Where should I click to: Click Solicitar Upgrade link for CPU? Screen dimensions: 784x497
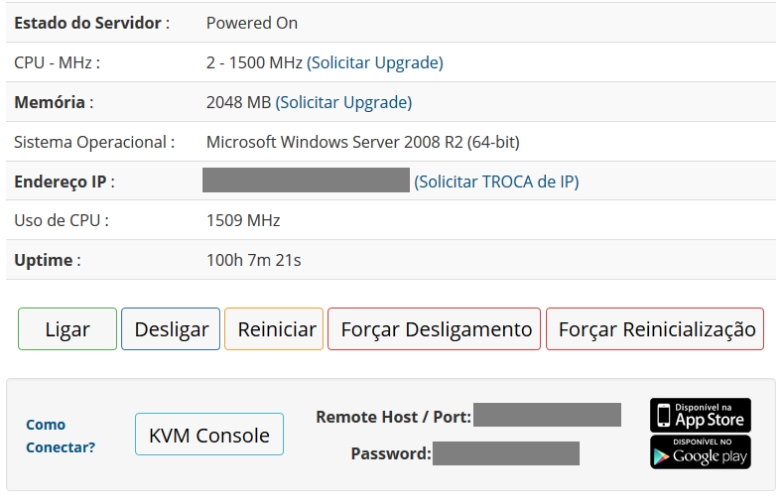[375, 63]
